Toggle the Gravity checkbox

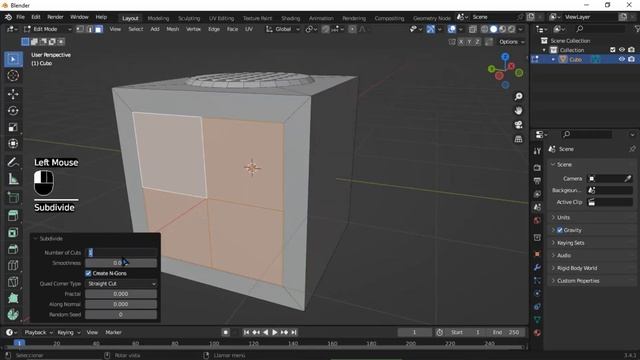[x=560, y=230]
